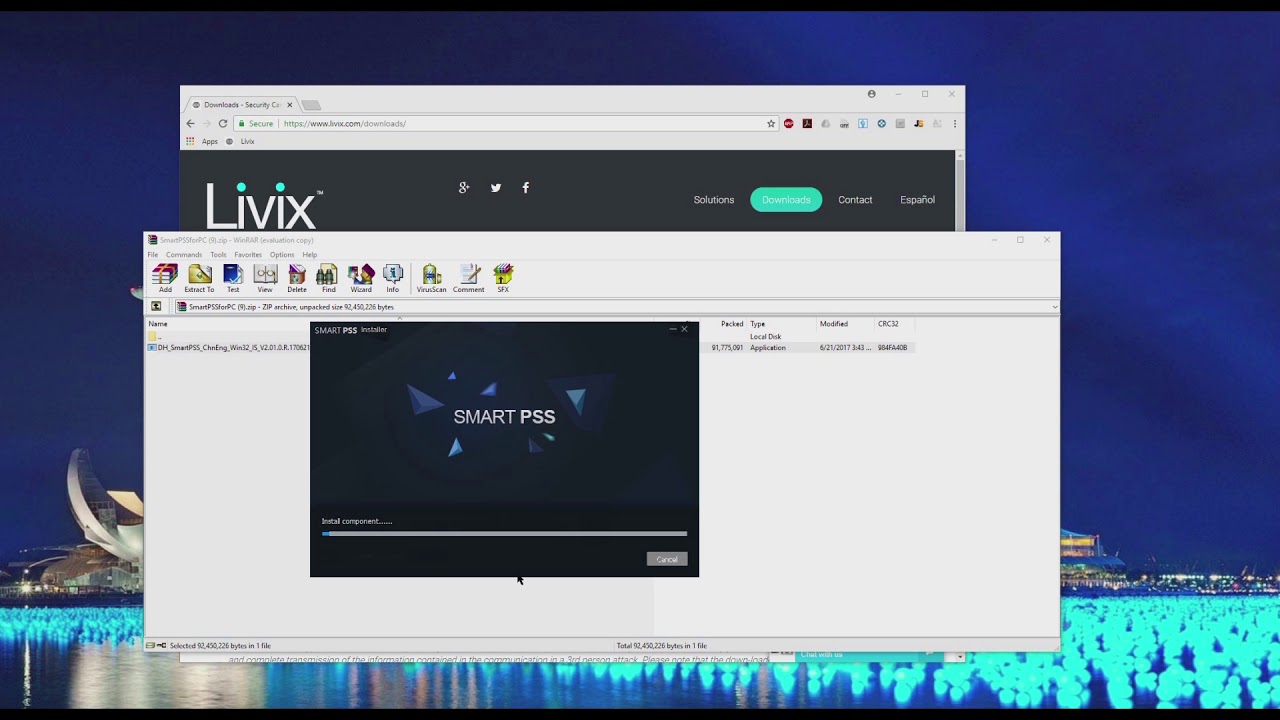1280x720 pixels.
Task: Click the SFX toolbar icon
Action: coord(503,278)
